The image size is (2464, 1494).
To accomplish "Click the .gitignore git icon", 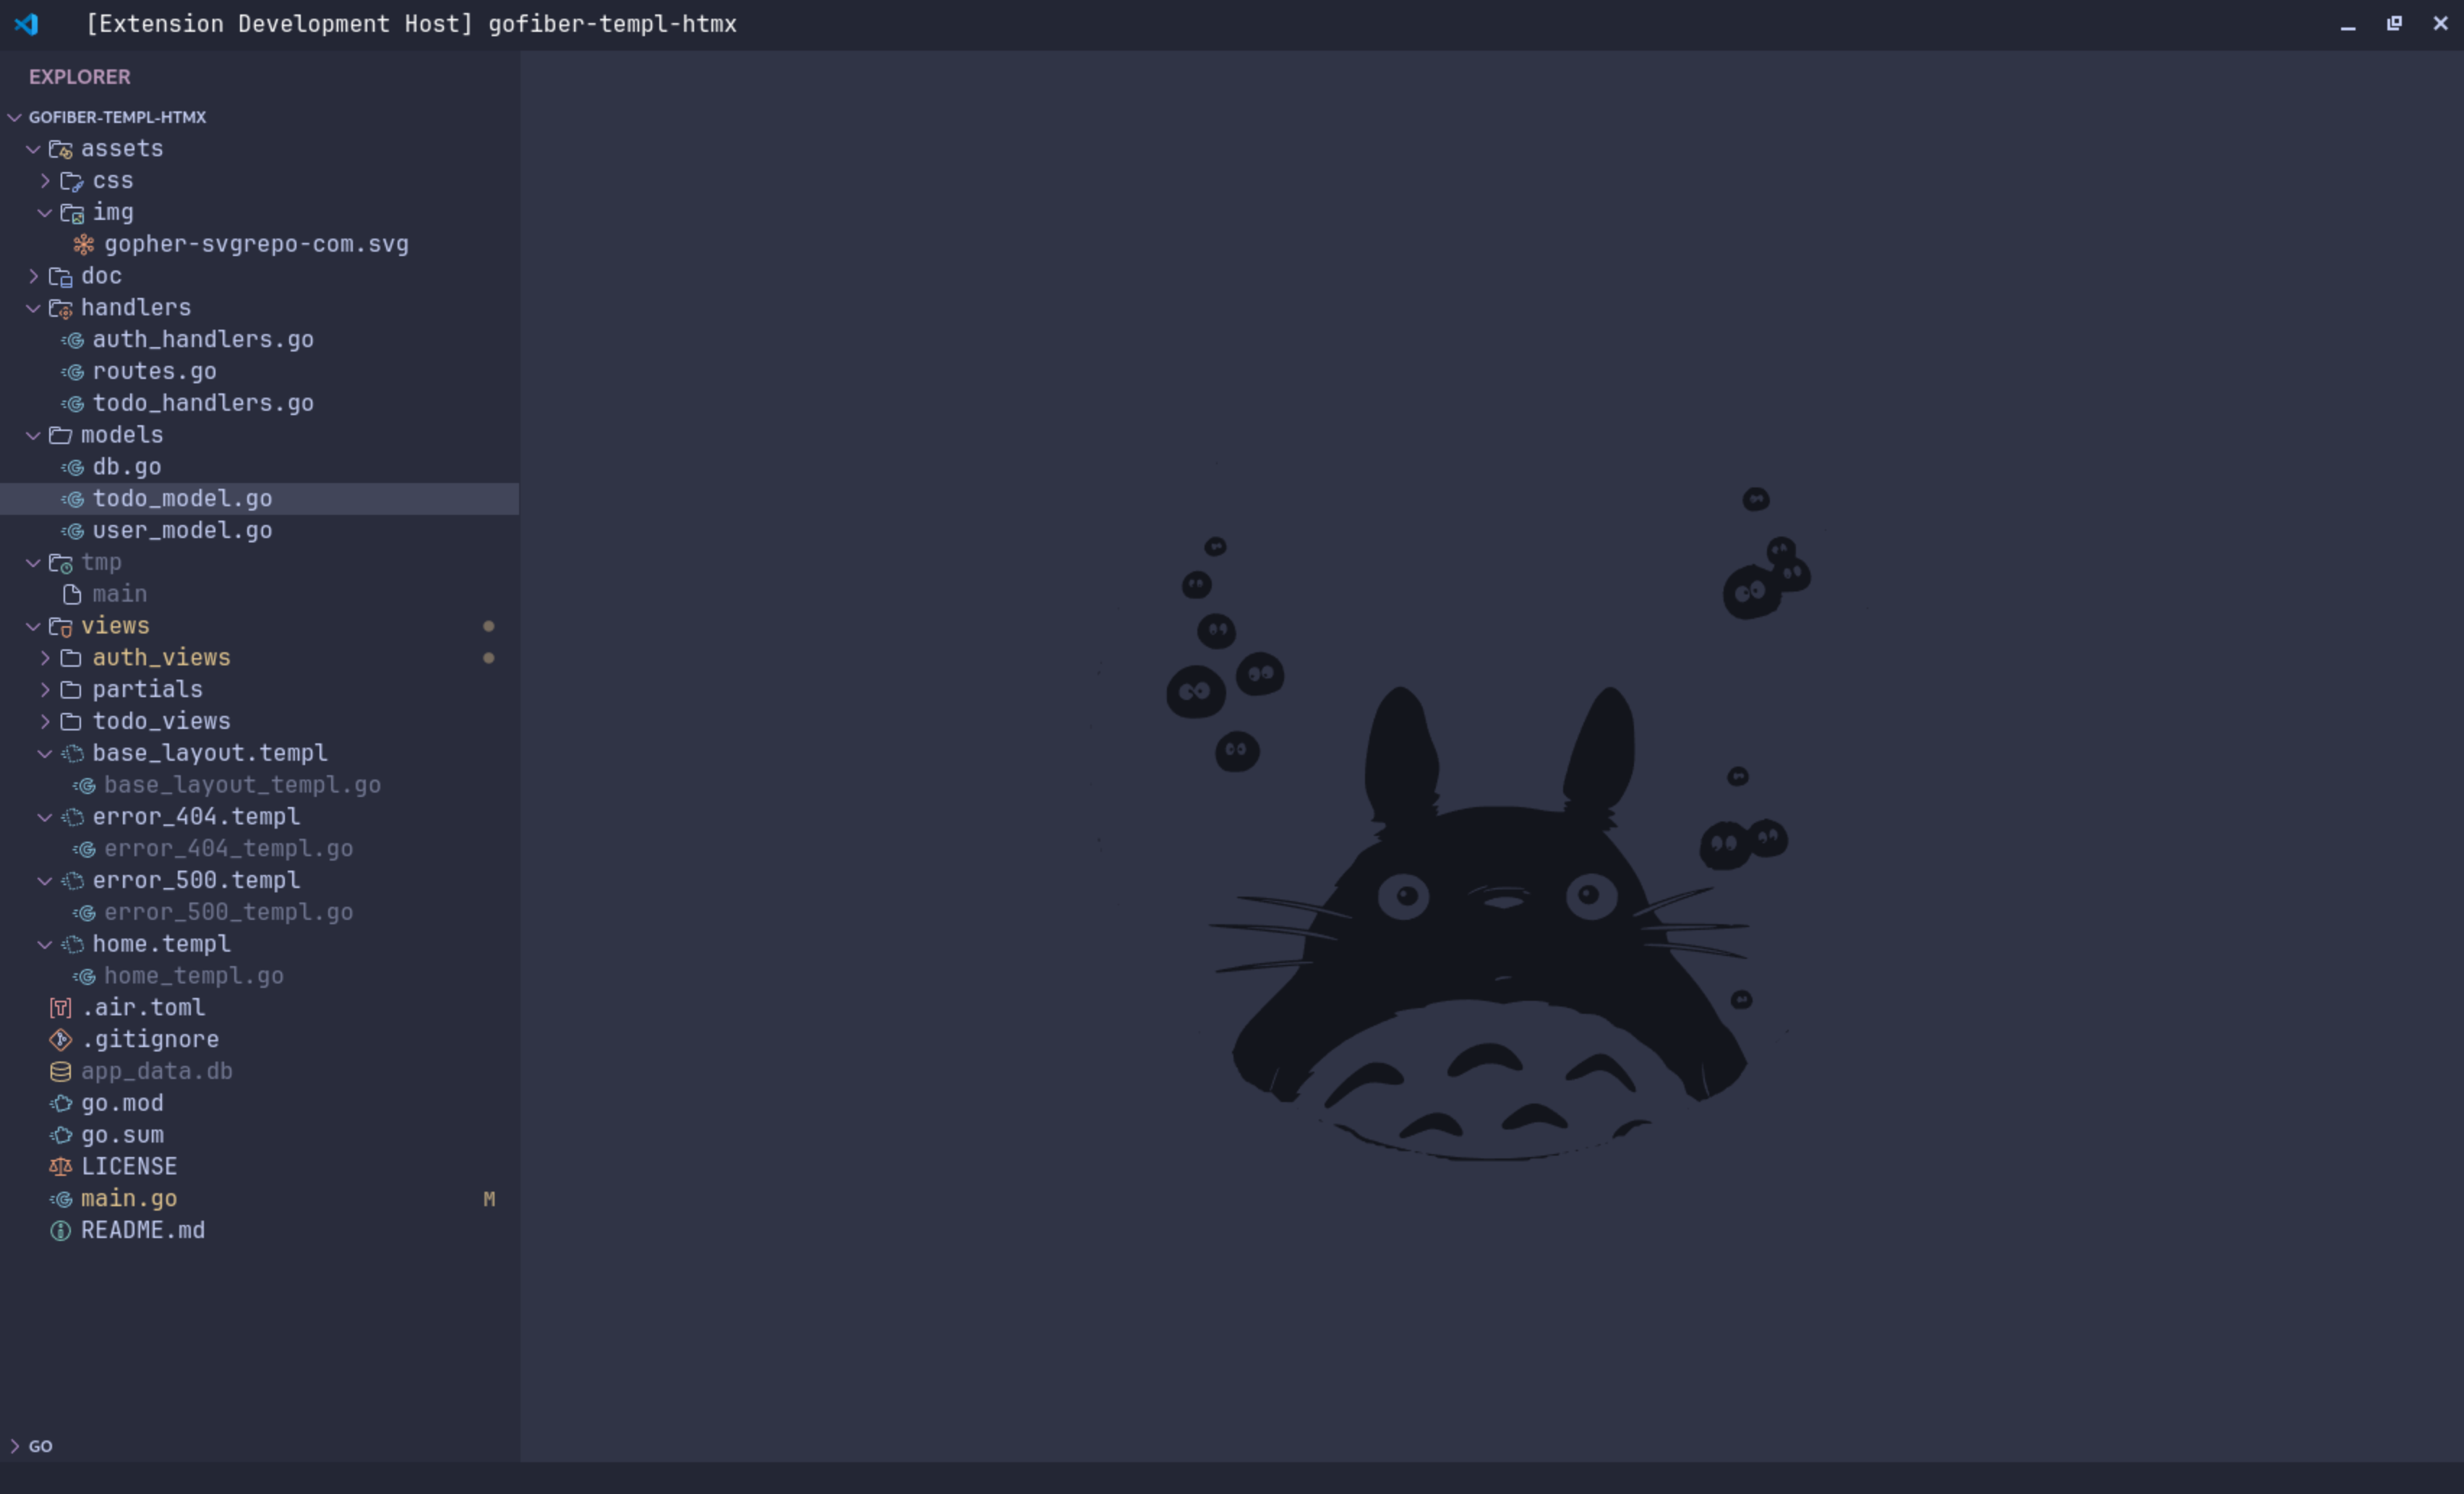I will pos(61,1040).
